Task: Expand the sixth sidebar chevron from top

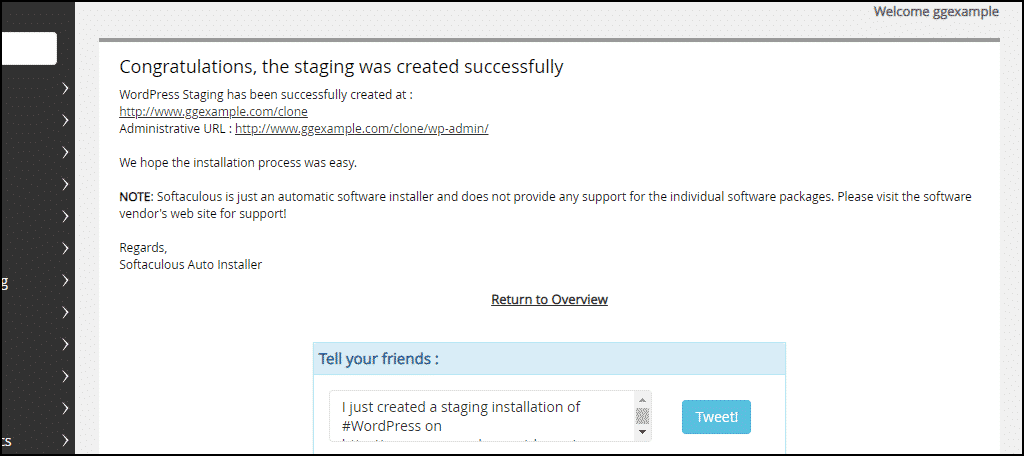Action: click(65, 248)
